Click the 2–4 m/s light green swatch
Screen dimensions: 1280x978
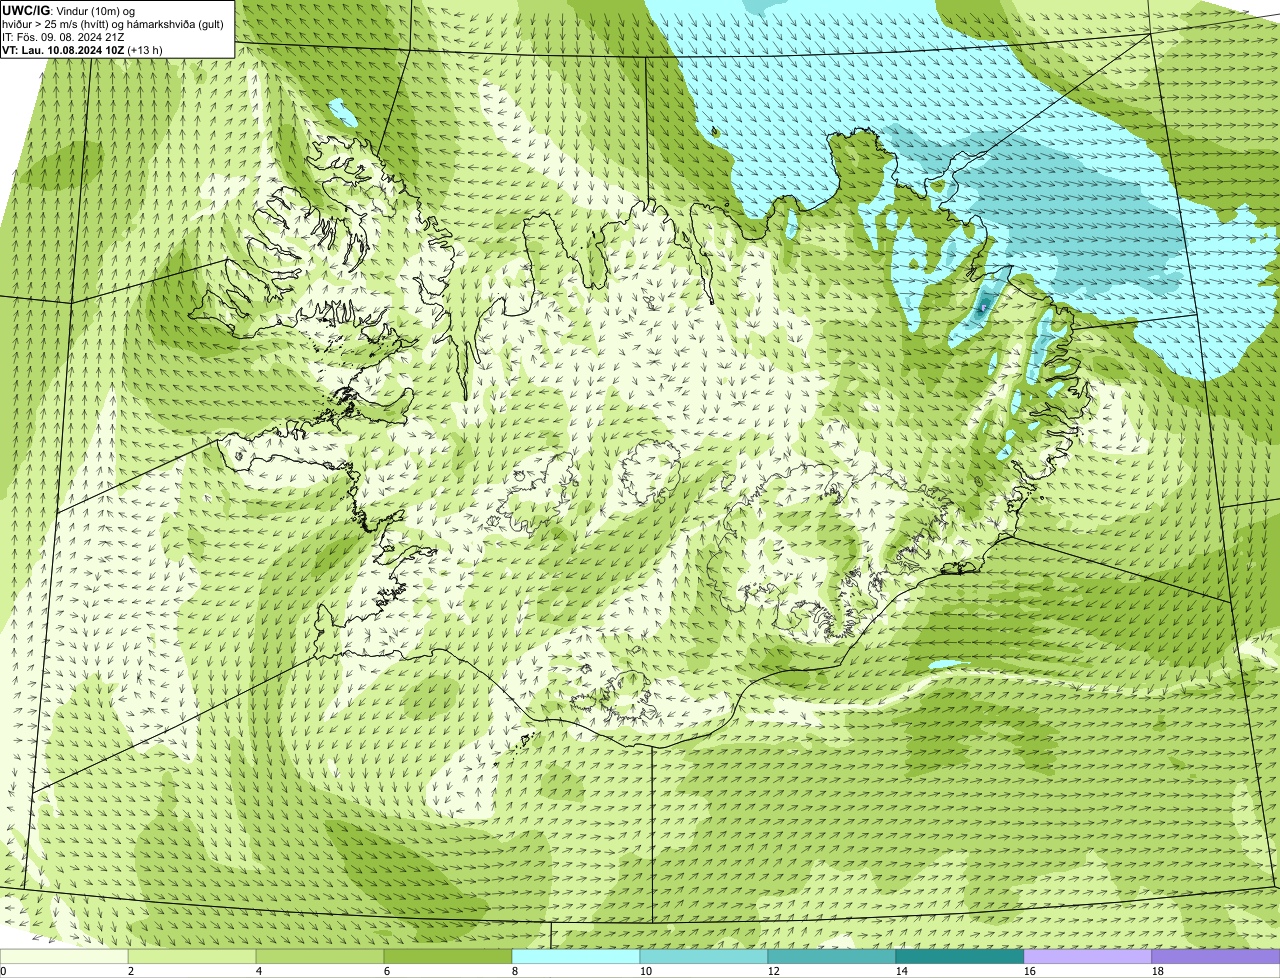[x=192, y=956]
